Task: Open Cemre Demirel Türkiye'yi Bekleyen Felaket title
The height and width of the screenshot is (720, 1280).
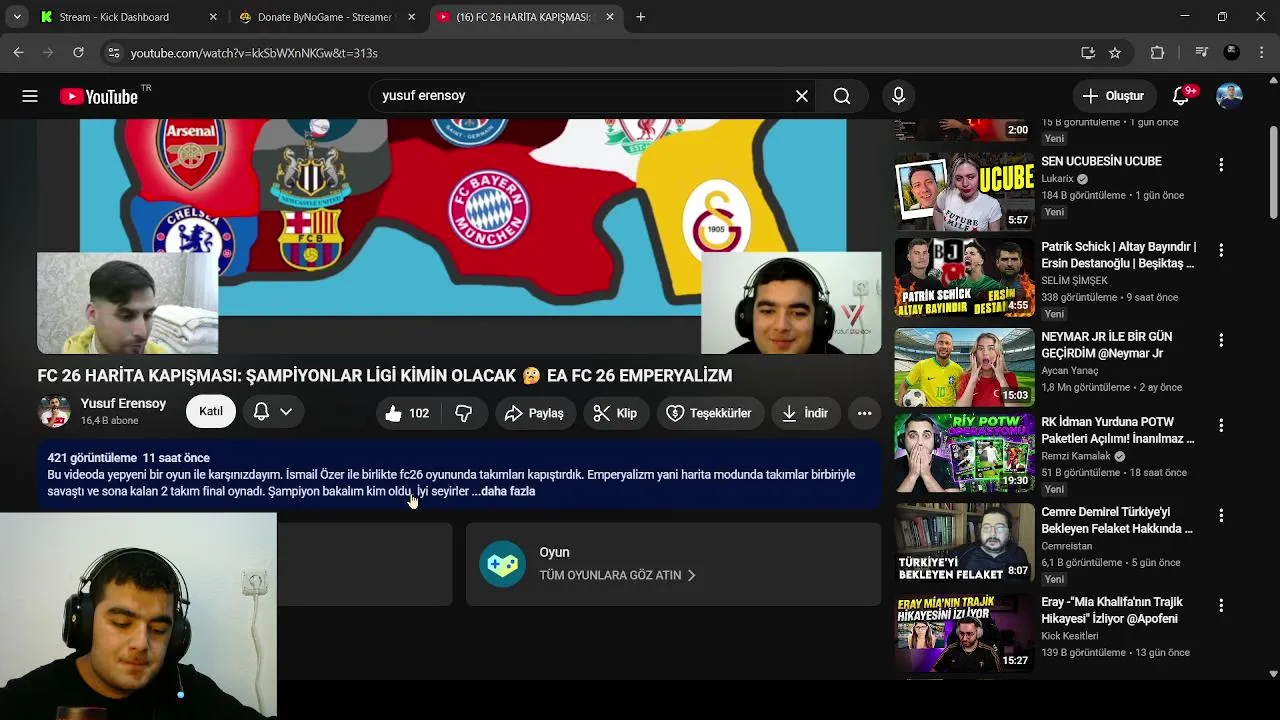Action: (1117, 520)
